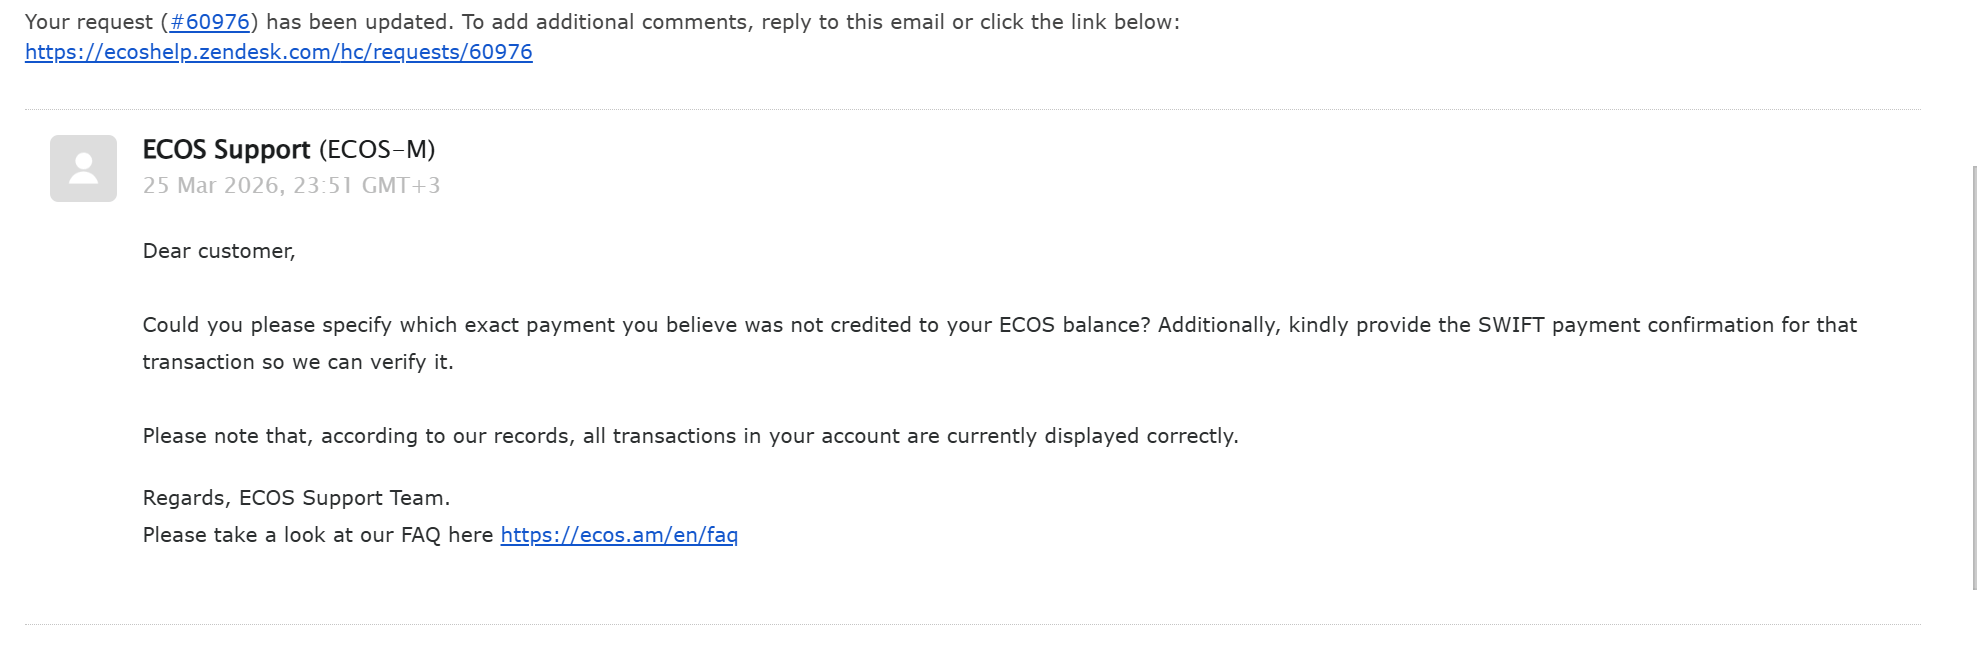This screenshot has width=1977, height=647.
Task: Click the vertical scrollbar on the right edge
Action: 1974,378
